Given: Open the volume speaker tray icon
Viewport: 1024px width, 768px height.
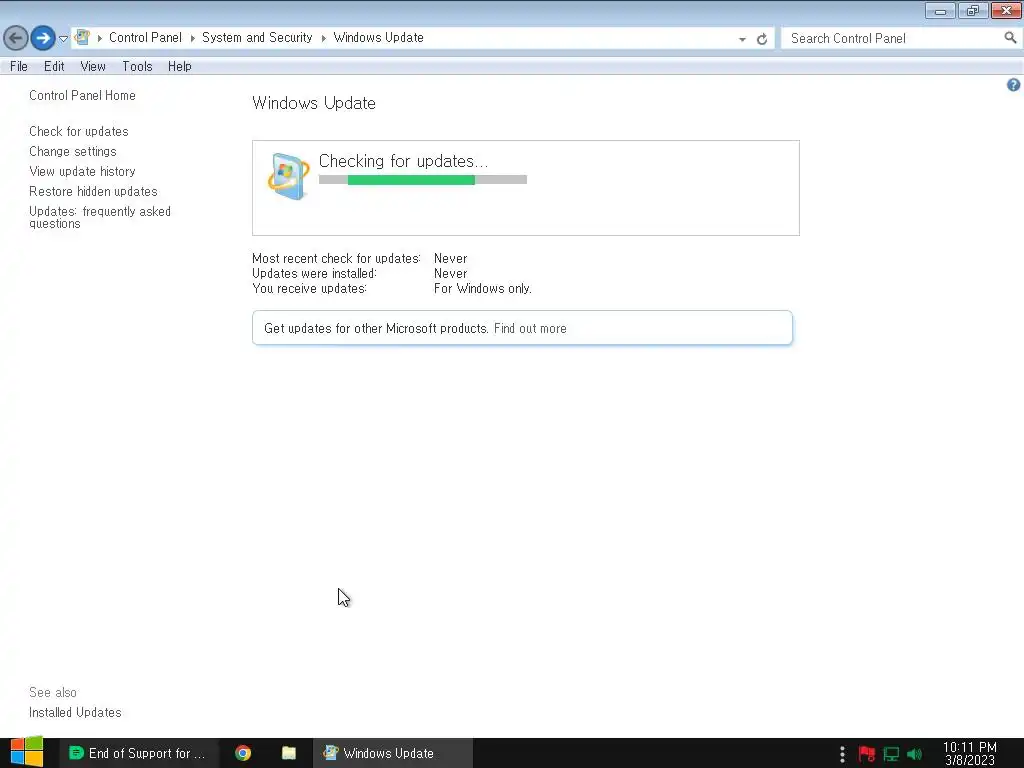Looking at the screenshot, I should point(914,754).
